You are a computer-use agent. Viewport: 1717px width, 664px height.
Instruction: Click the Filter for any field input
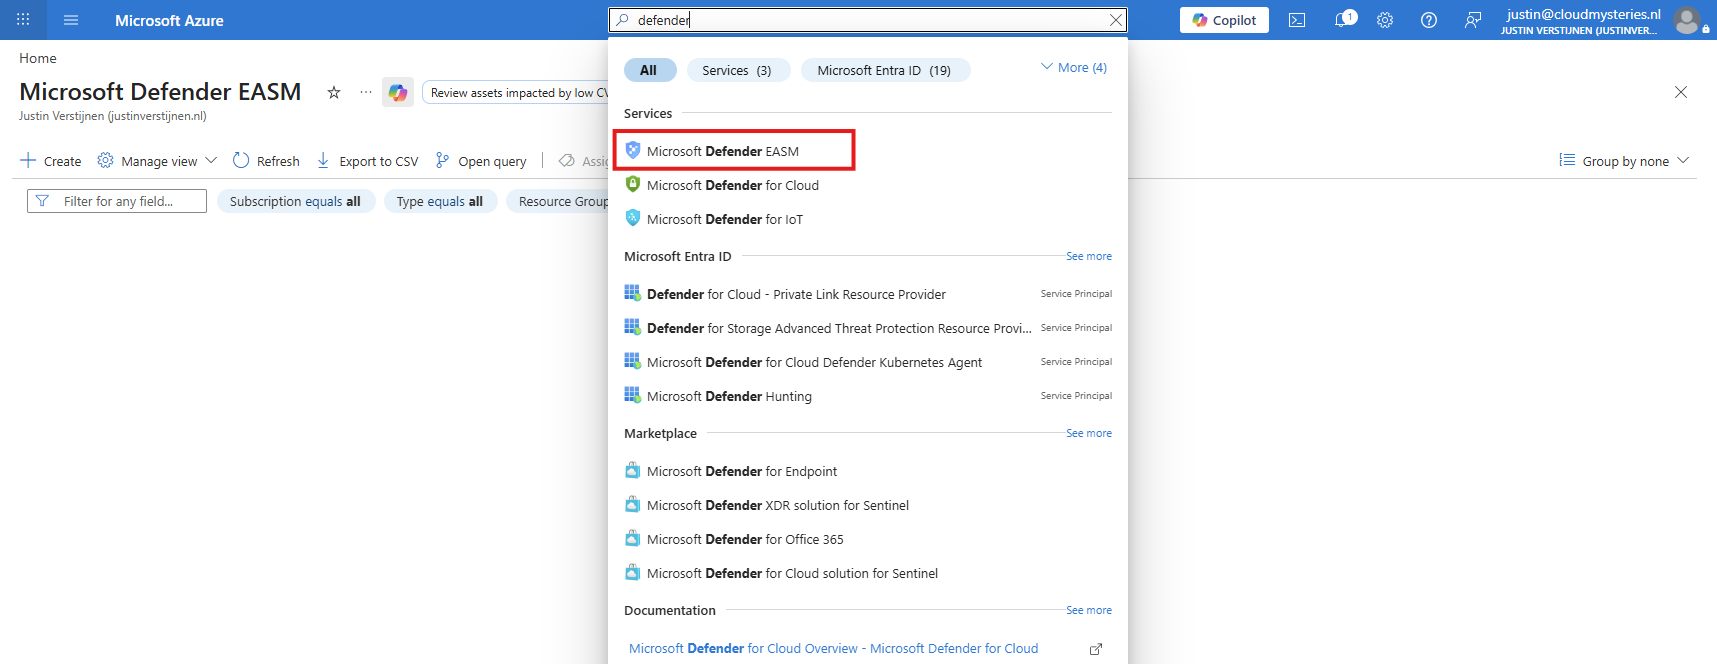(117, 201)
